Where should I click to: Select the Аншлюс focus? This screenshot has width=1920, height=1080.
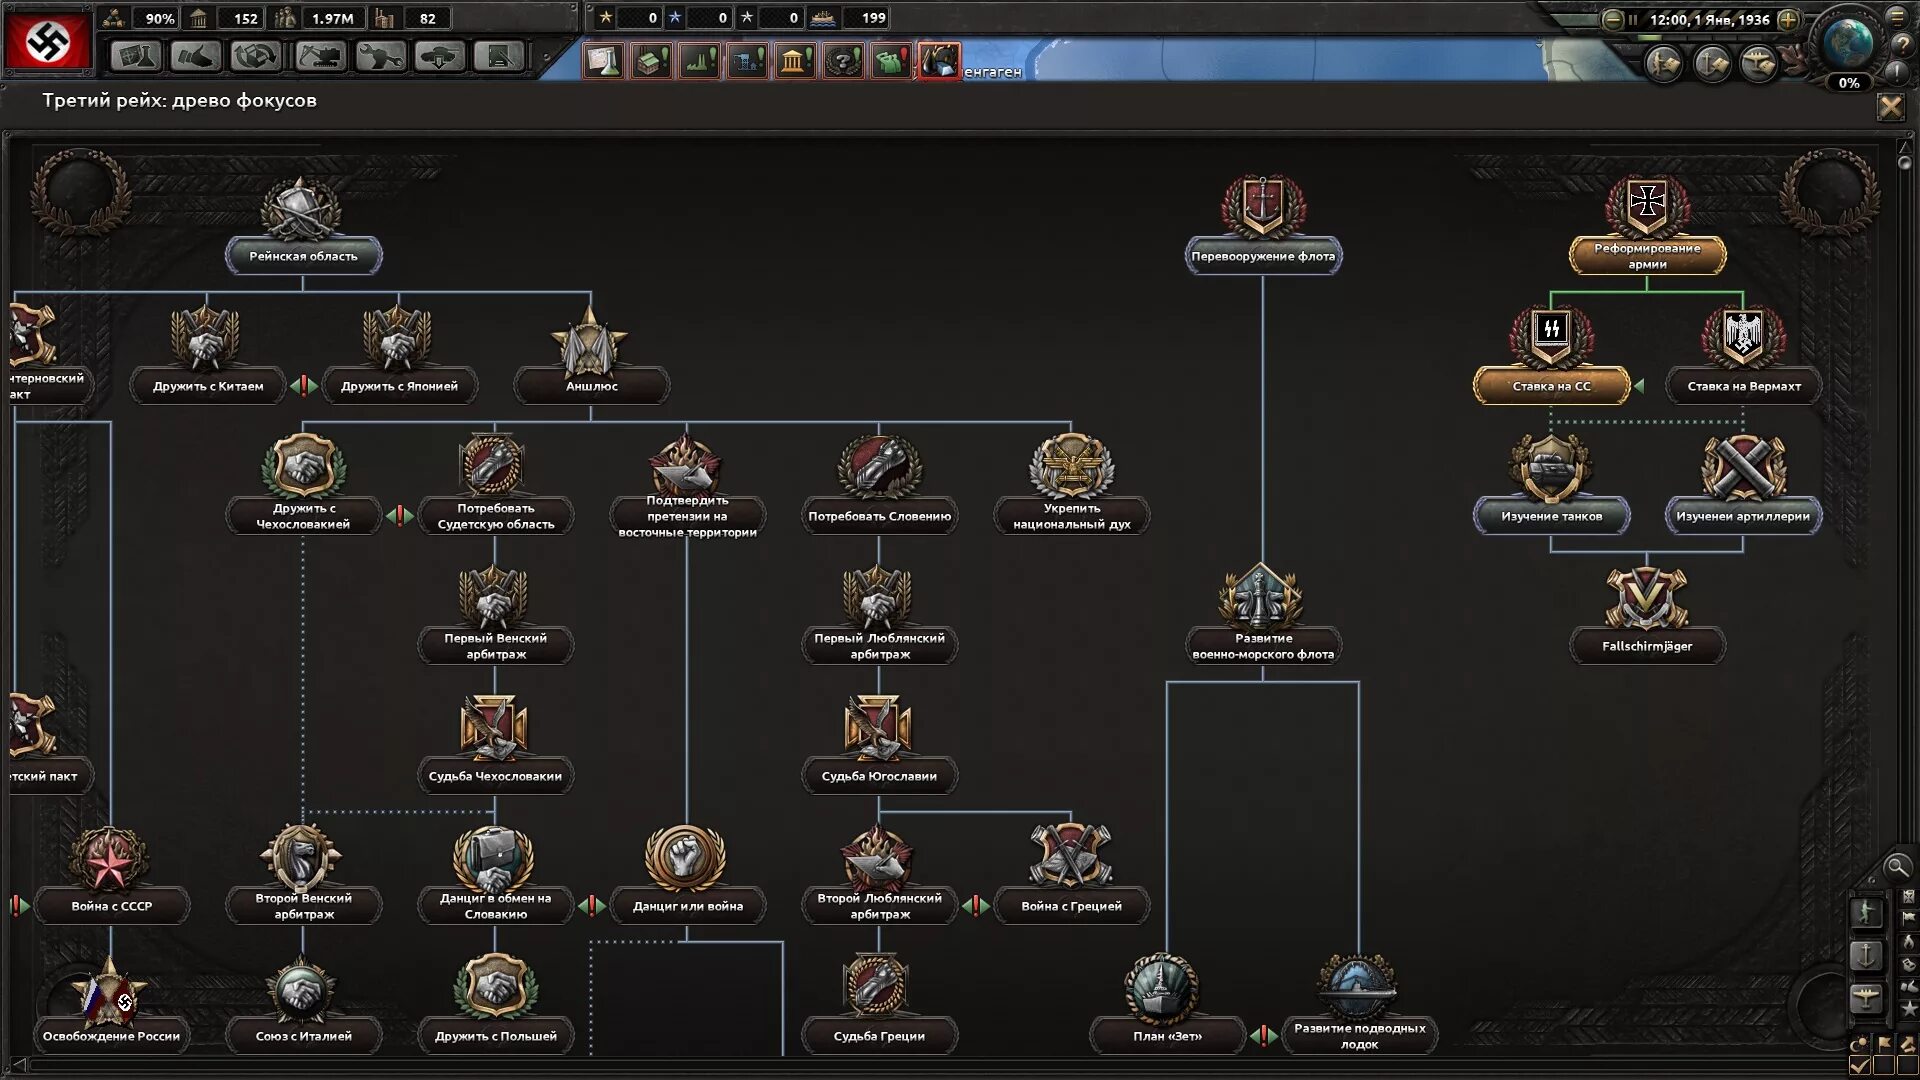pos(591,386)
